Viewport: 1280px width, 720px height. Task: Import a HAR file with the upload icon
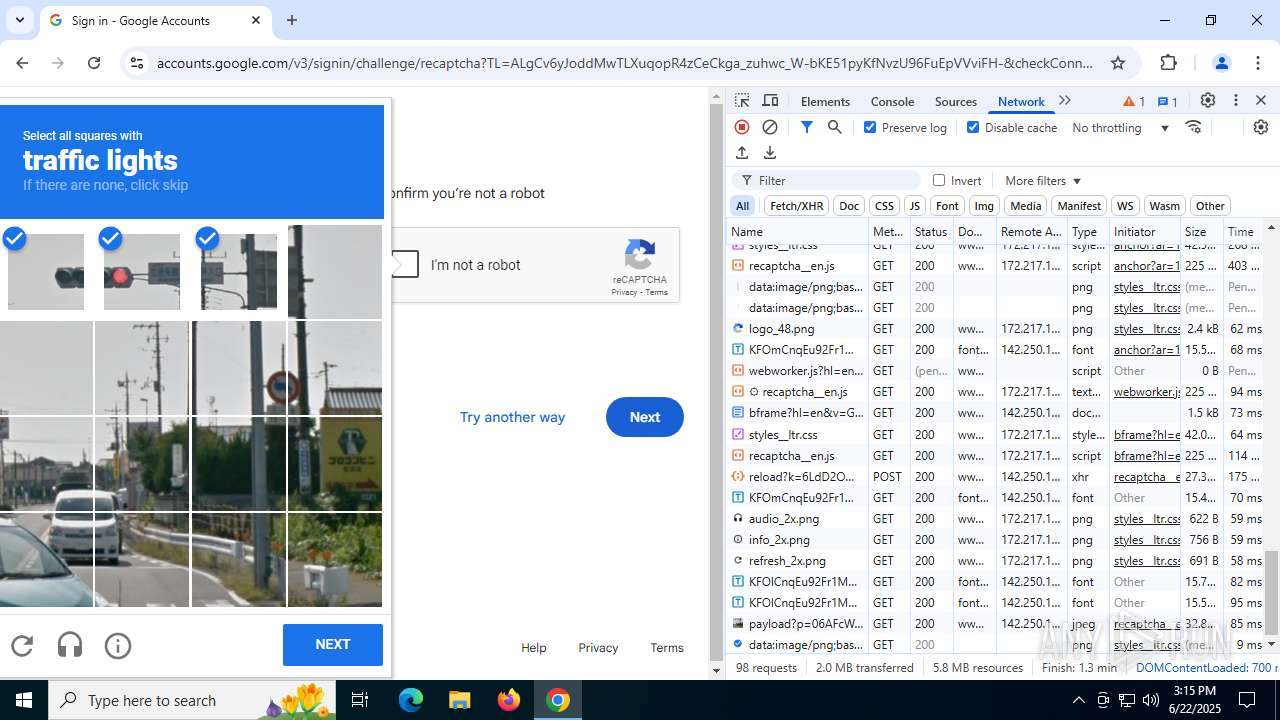point(742,153)
